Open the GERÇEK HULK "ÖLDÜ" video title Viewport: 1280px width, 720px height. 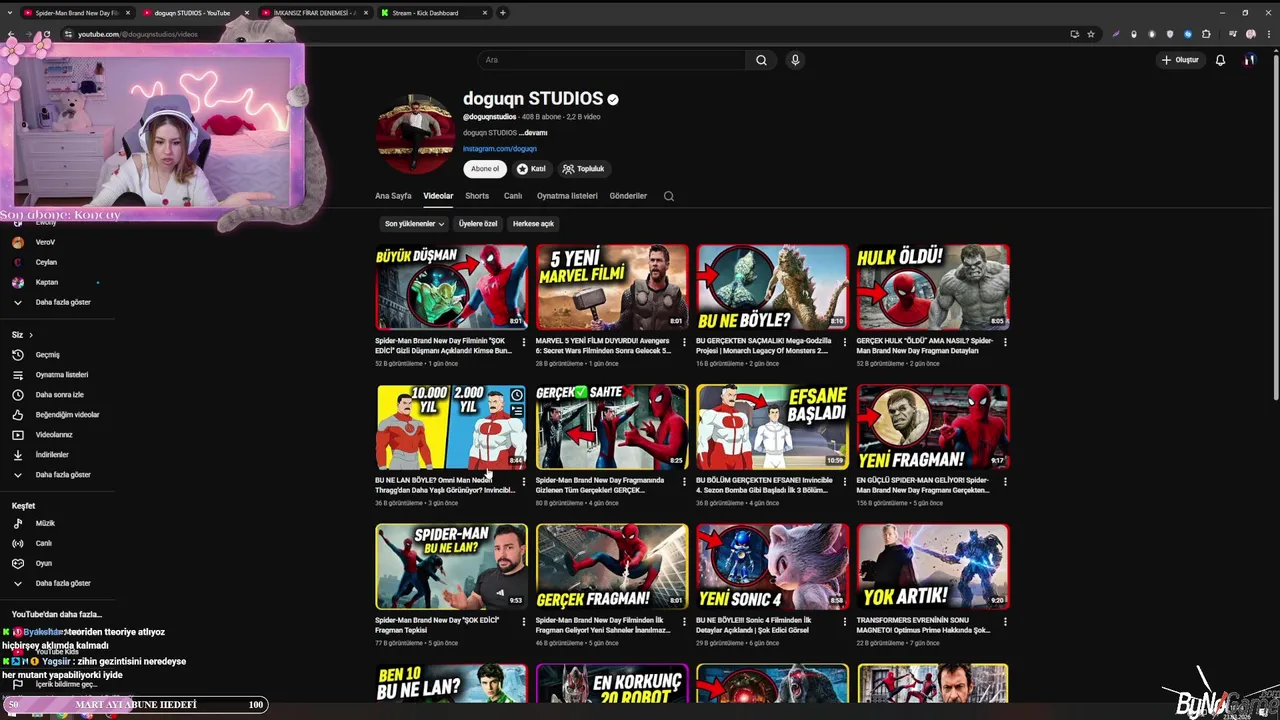pyautogui.click(x=925, y=345)
